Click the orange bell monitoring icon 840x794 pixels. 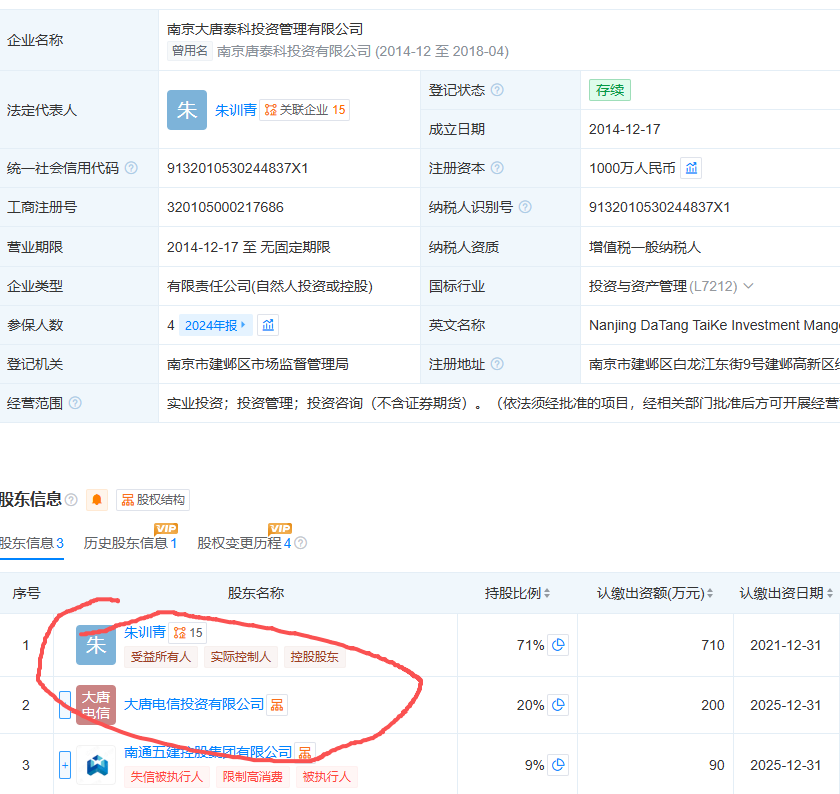pyautogui.click(x=97, y=500)
